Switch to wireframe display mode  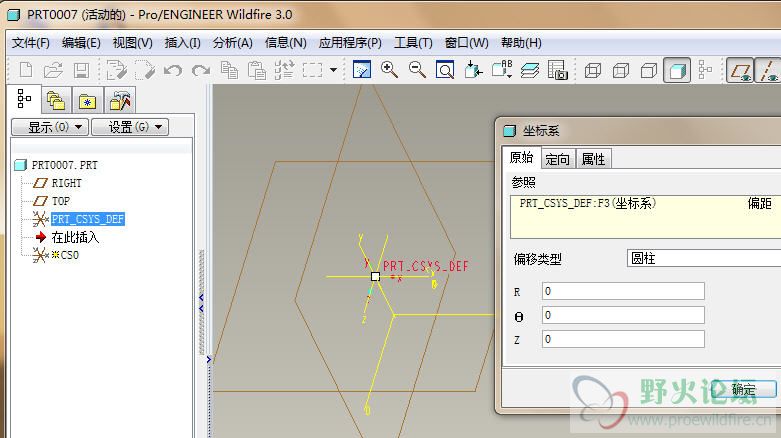[592, 70]
